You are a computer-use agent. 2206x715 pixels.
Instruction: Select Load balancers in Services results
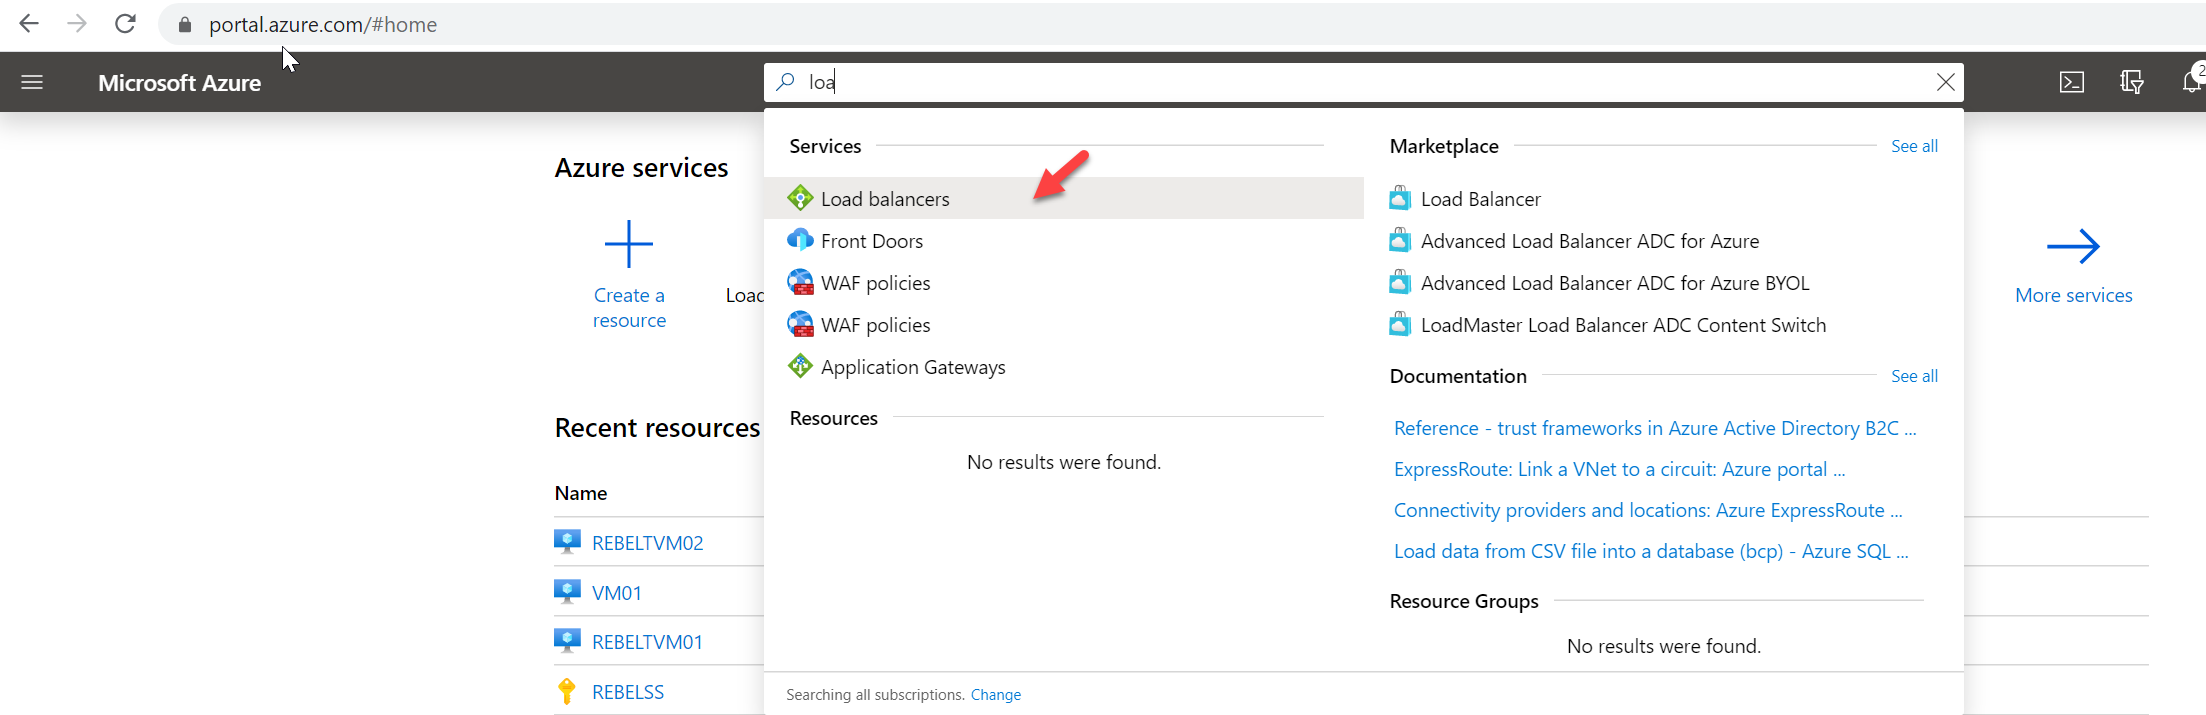click(x=885, y=199)
